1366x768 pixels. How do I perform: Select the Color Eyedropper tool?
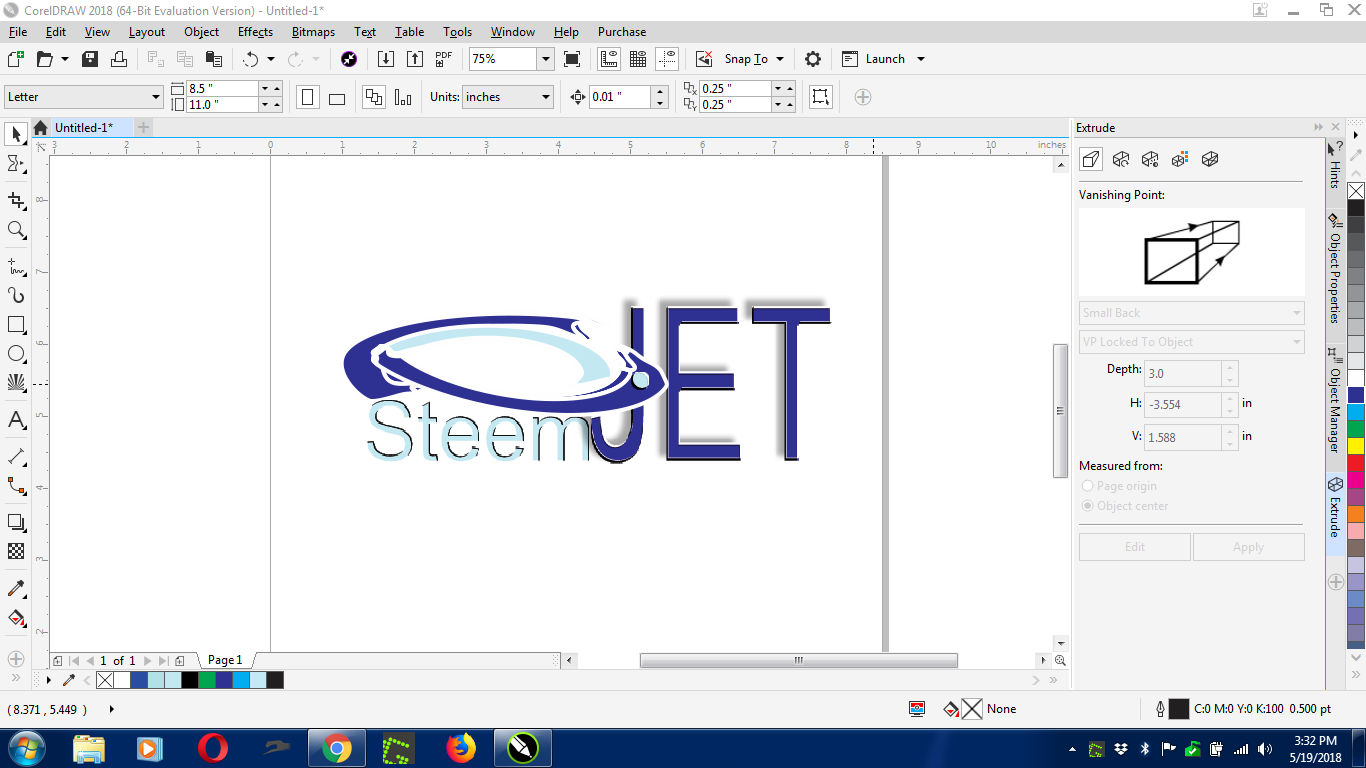coord(16,588)
